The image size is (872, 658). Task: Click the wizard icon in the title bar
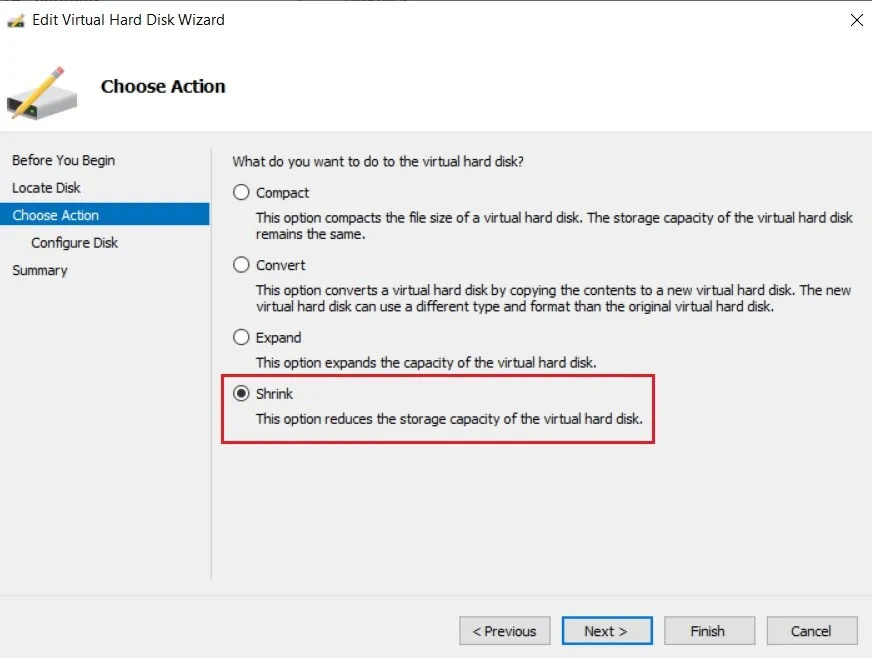pyautogui.click(x=16, y=20)
